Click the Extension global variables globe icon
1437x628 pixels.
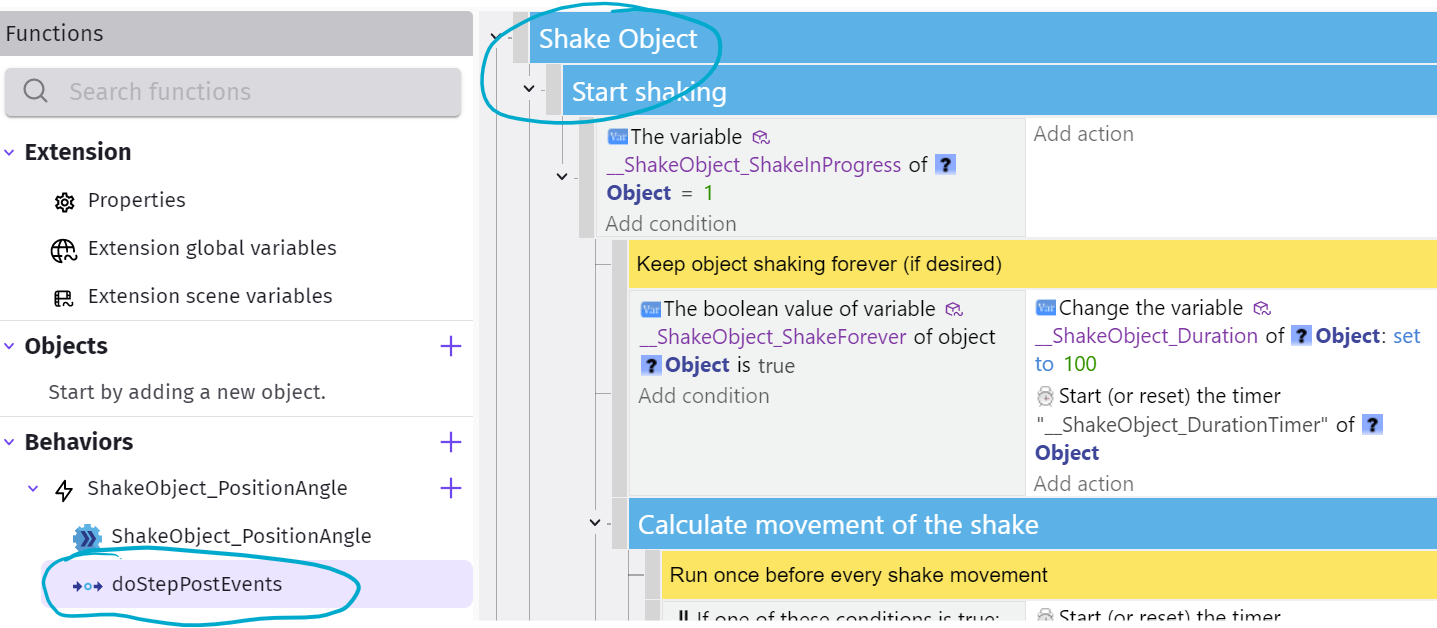[64, 249]
